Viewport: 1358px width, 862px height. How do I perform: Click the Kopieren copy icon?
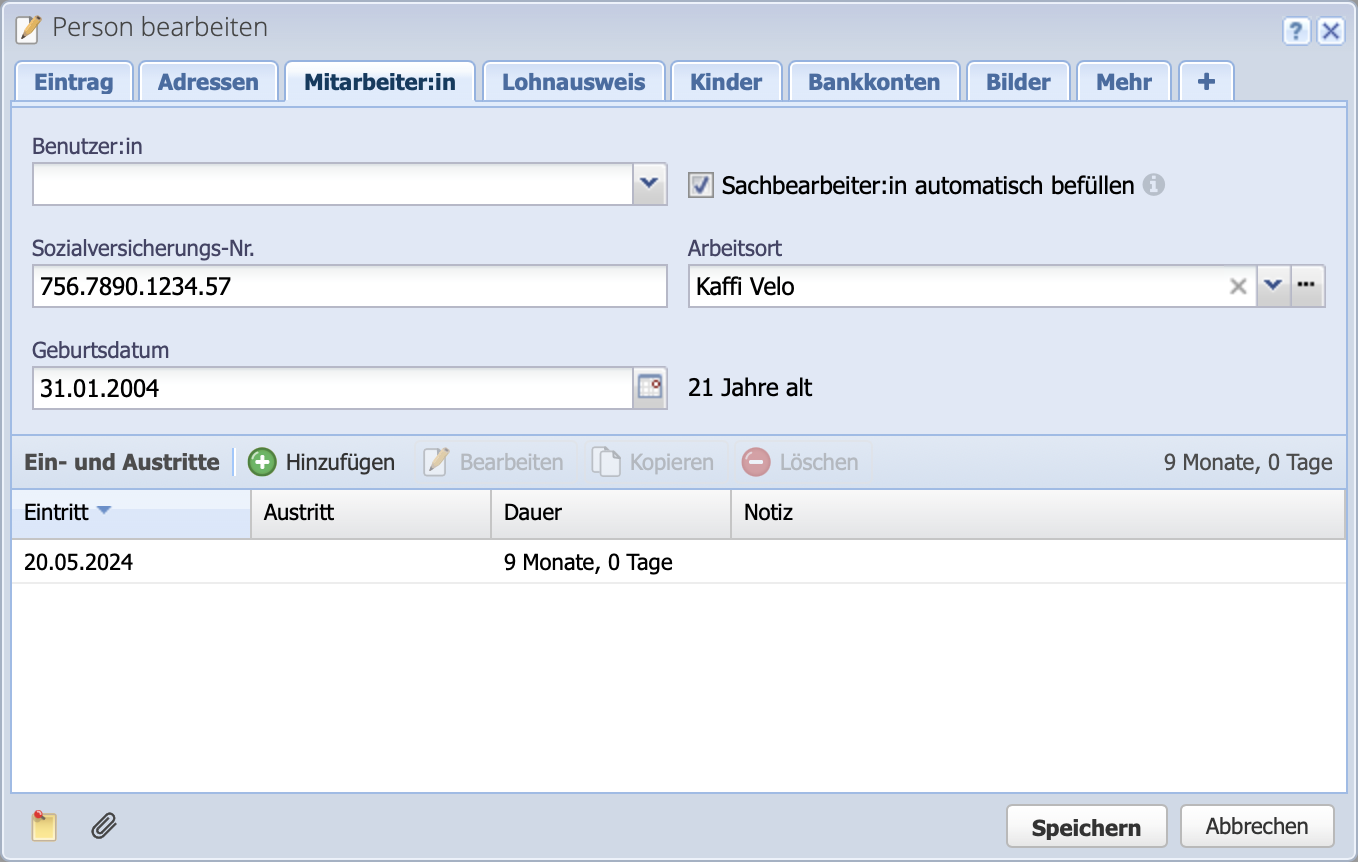608,461
